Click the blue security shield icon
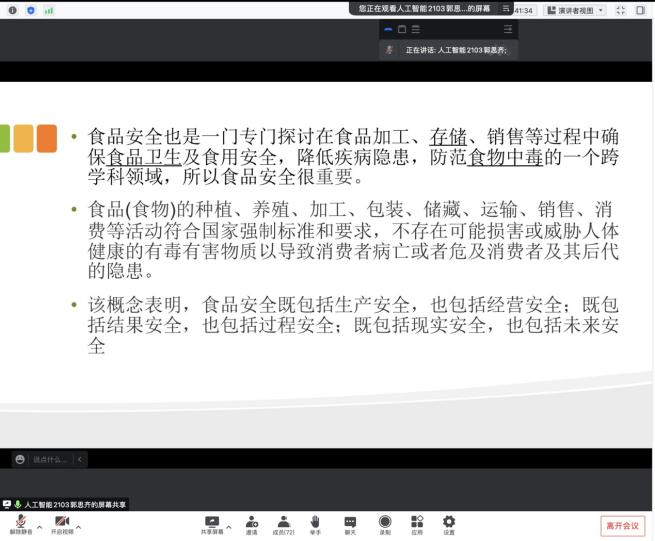This screenshot has height=541, width=655. click(x=30, y=10)
